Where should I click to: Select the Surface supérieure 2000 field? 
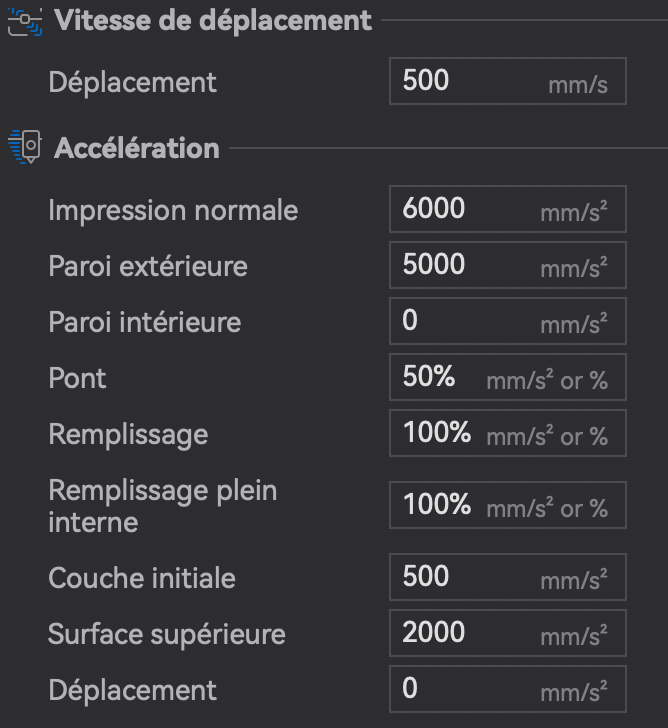(x=508, y=633)
